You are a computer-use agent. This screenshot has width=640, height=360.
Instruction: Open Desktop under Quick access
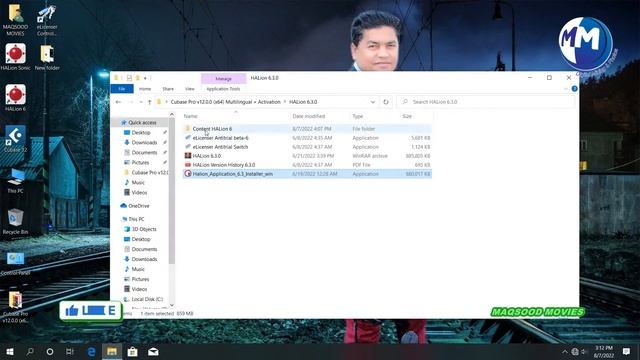[141, 133]
